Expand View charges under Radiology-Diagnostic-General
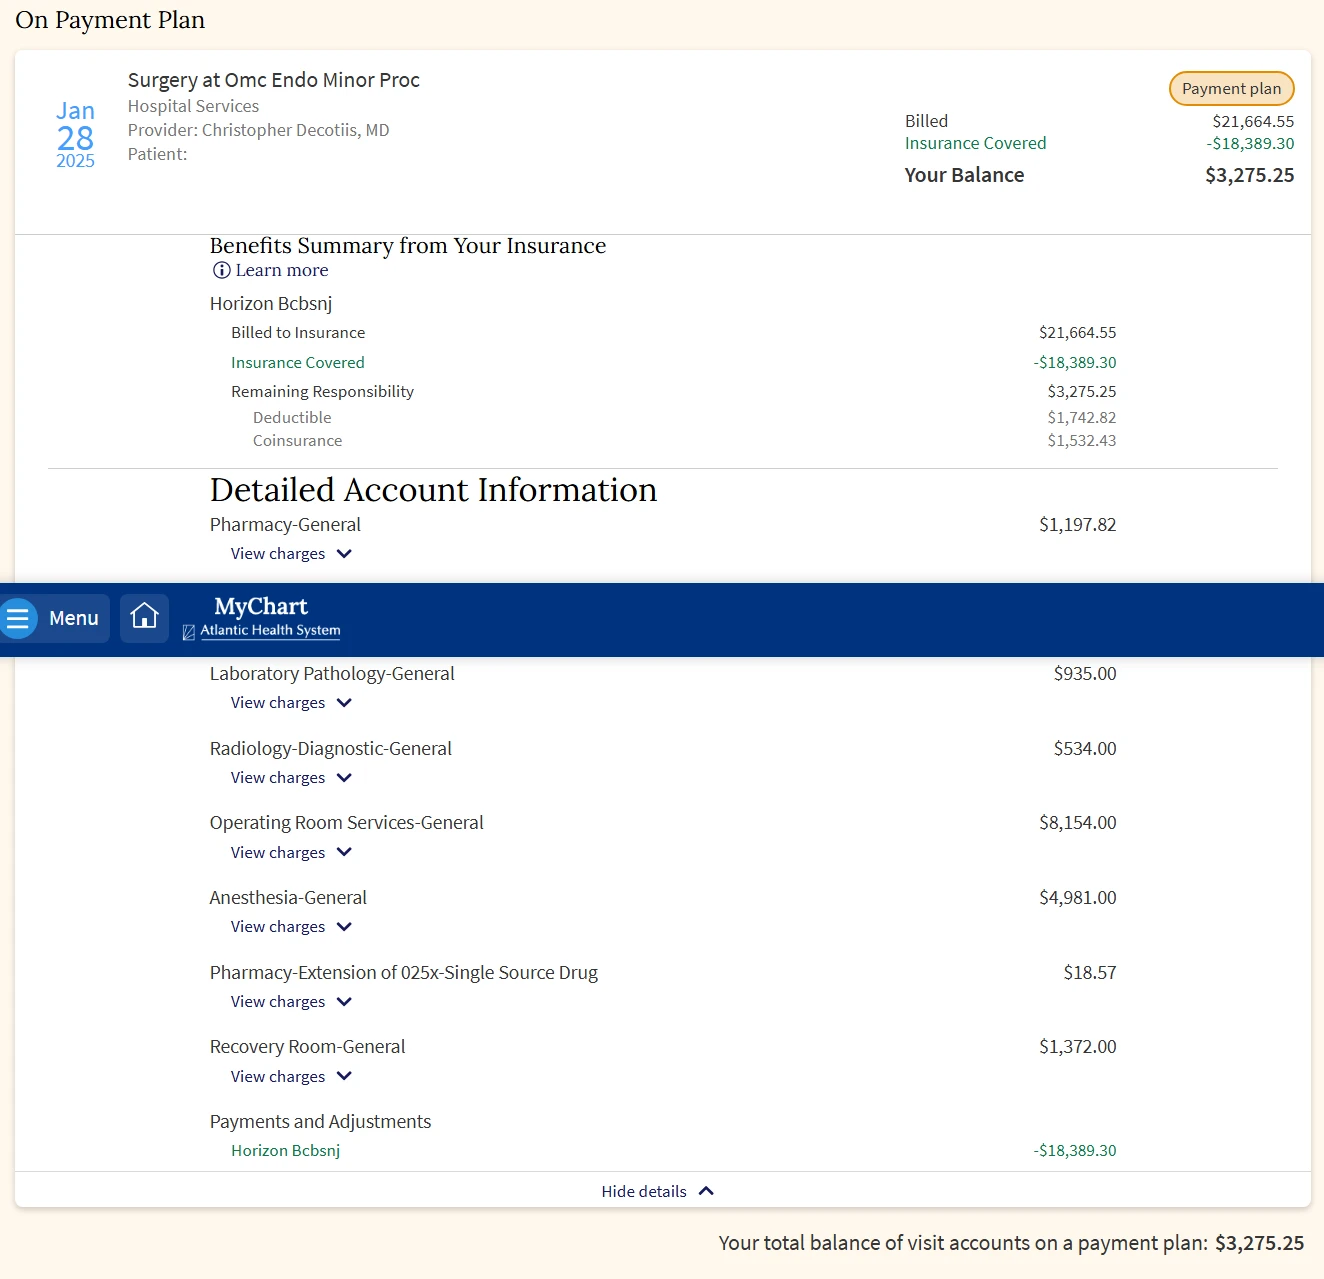The height and width of the screenshot is (1279, 1324). click(x=291, y=778)
